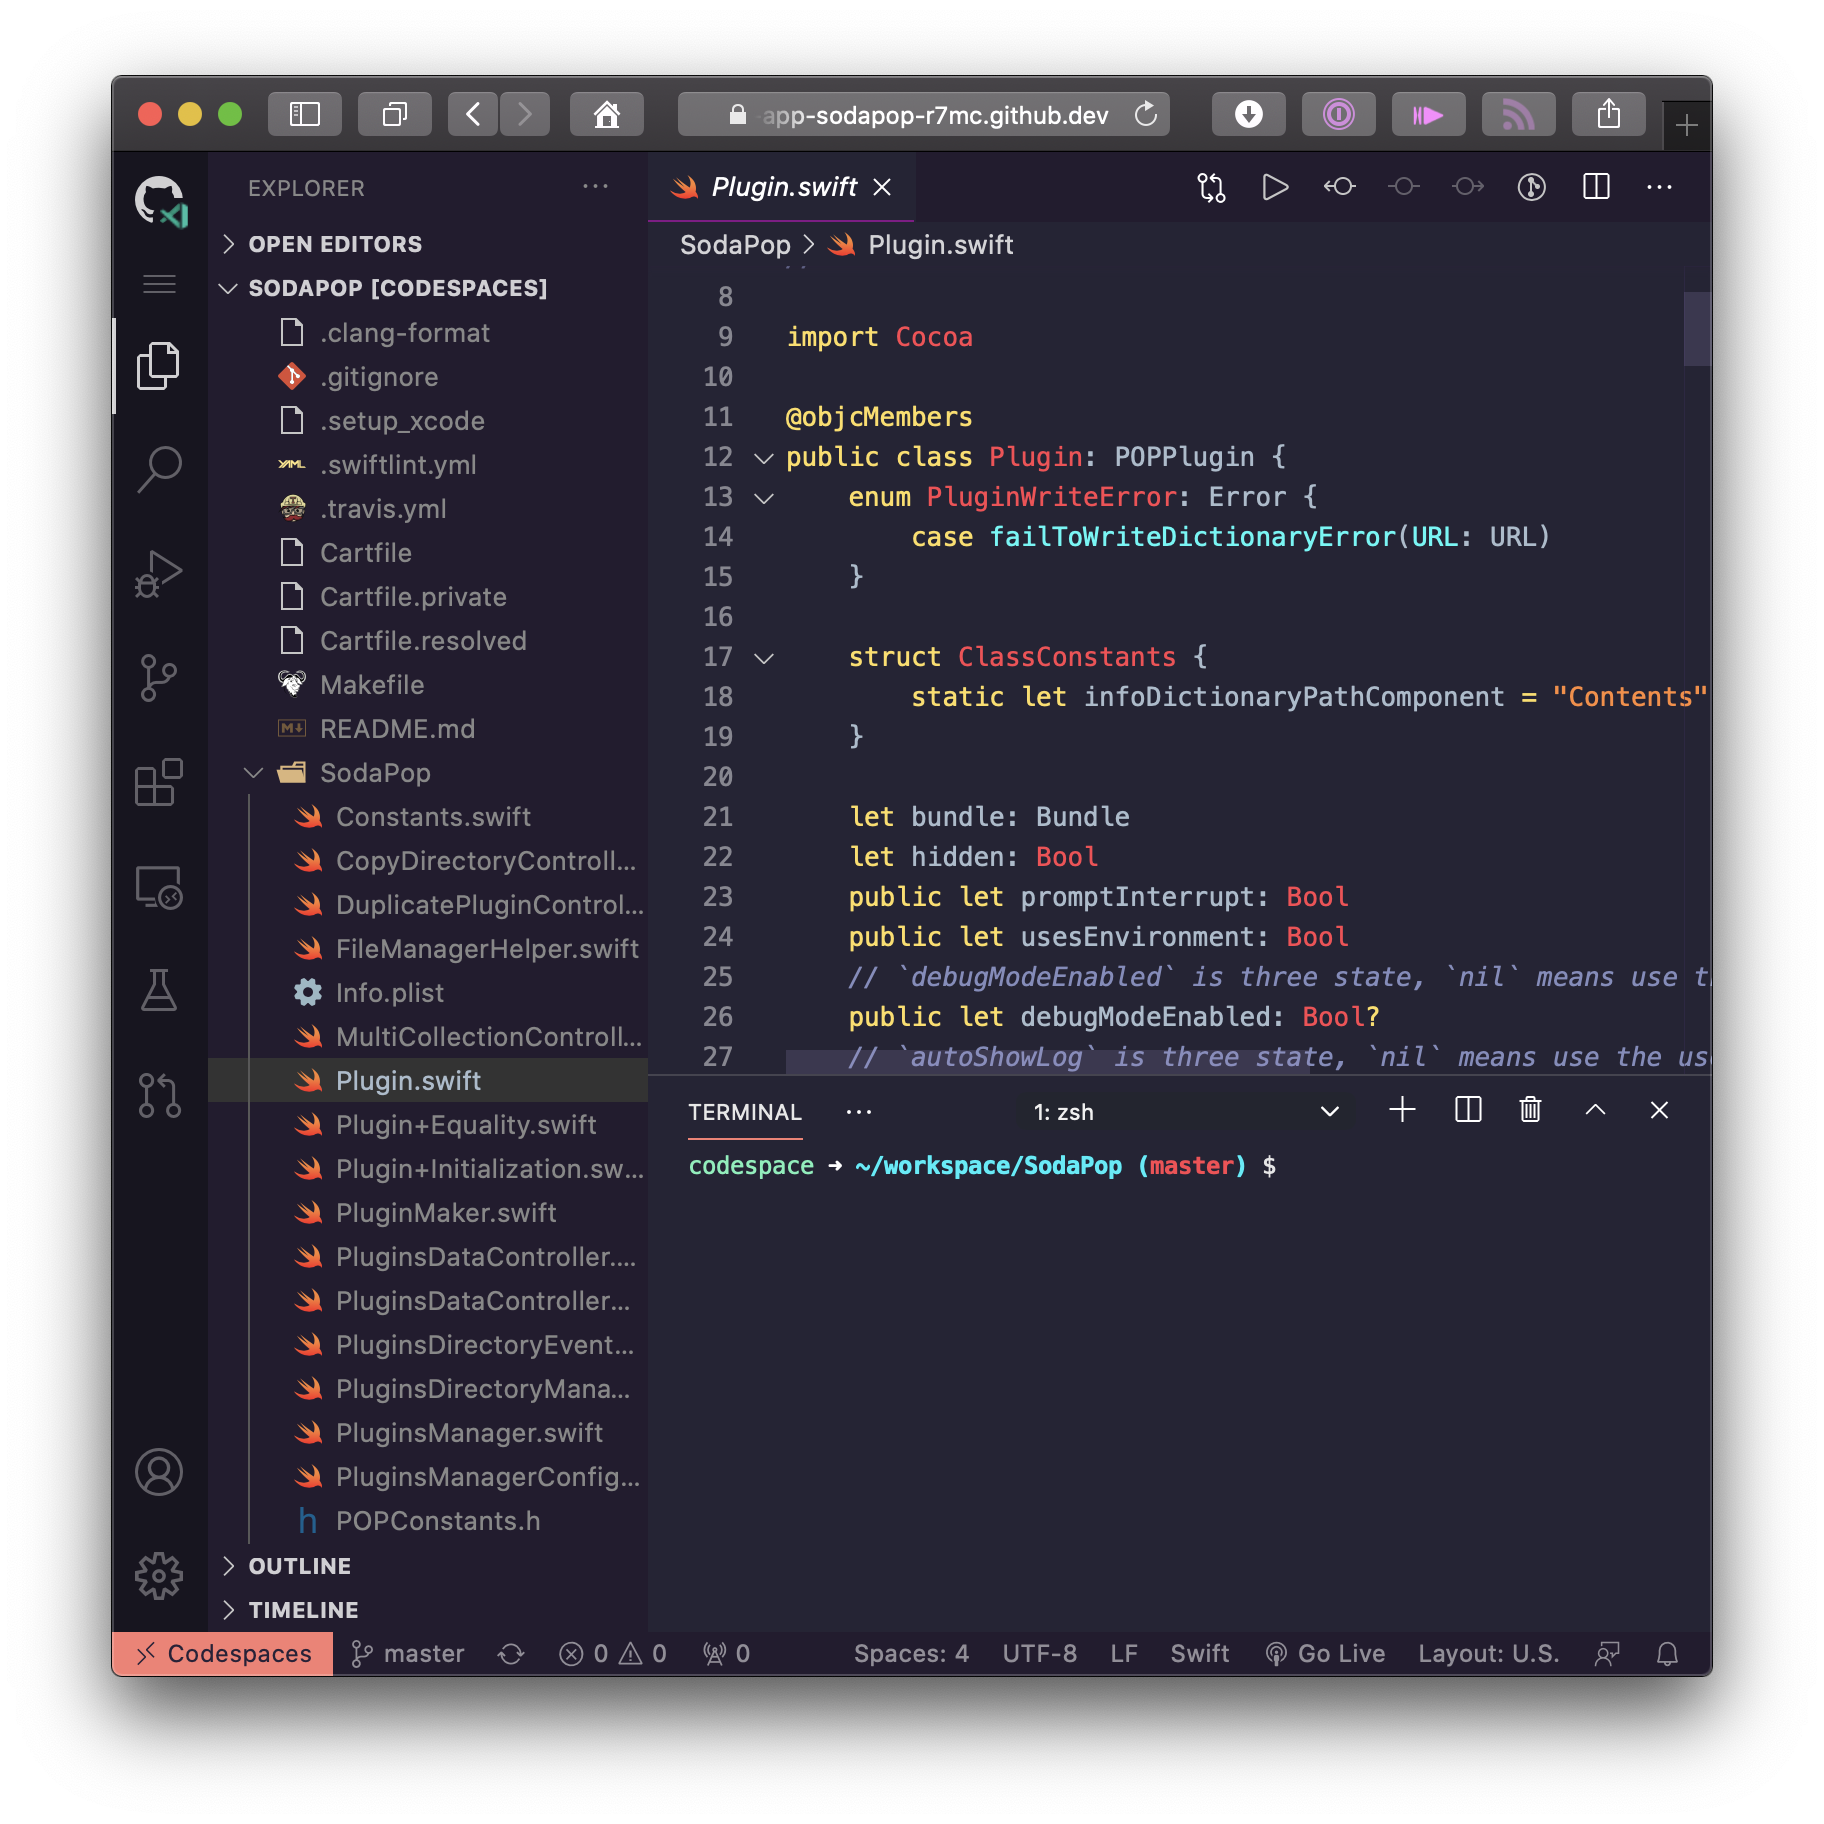Open the Explorer view in activity bar
The image size is (1824, 1824).
click(x=159, y=366)
